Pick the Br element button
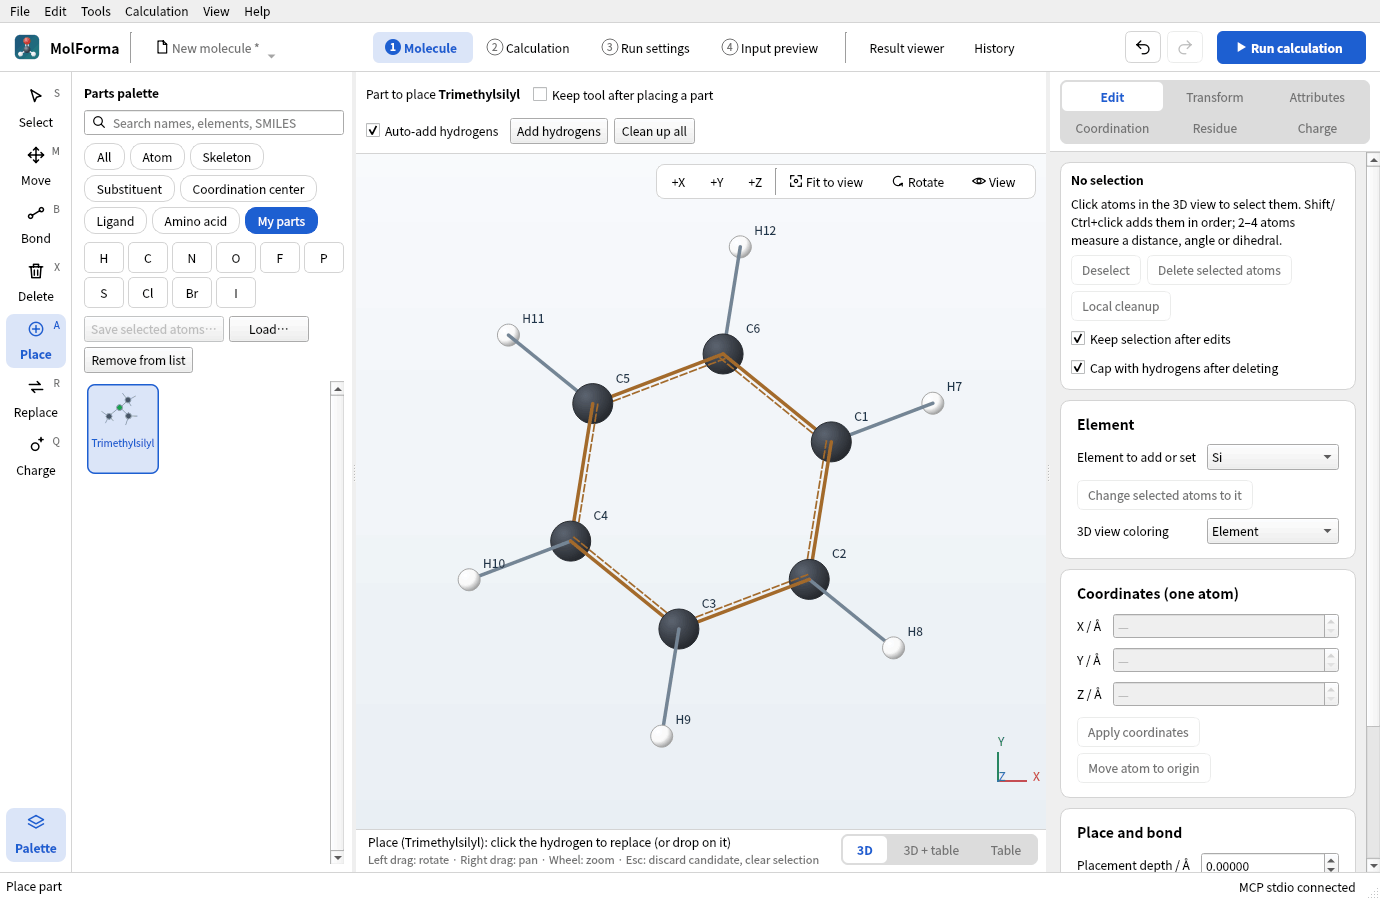Screen dimensions: 1380x900 click(x=192, y=293)
